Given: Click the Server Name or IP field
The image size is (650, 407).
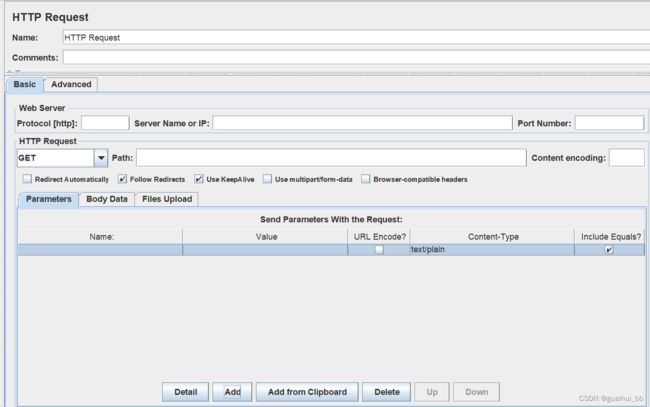Looking at the screenshot, I should tap(363, 123).
